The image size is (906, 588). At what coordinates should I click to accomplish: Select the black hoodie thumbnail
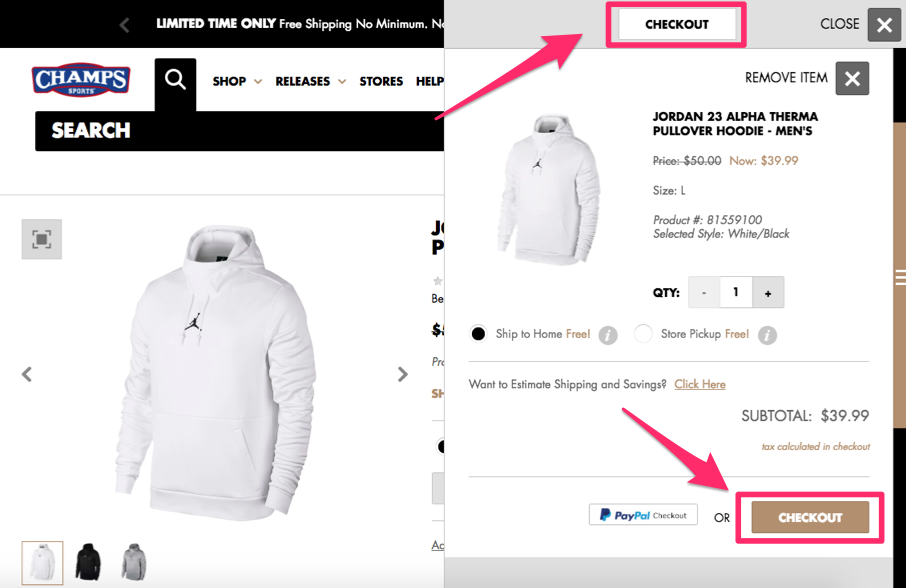click(x=87, y=562)
